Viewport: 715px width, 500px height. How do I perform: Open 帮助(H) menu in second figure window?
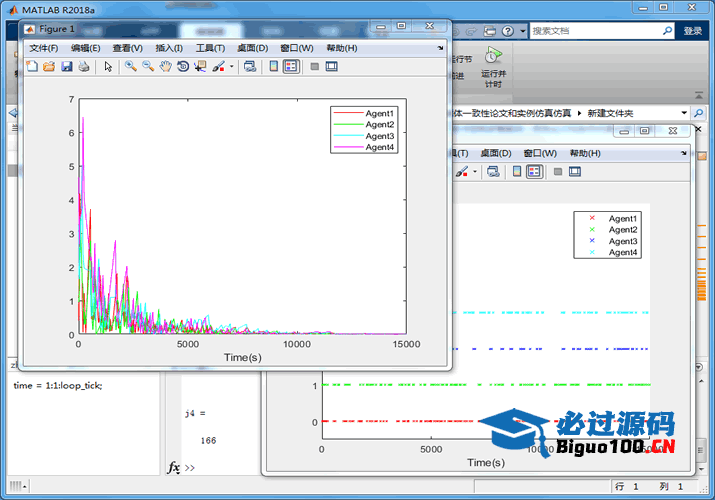tap(585, 153)
